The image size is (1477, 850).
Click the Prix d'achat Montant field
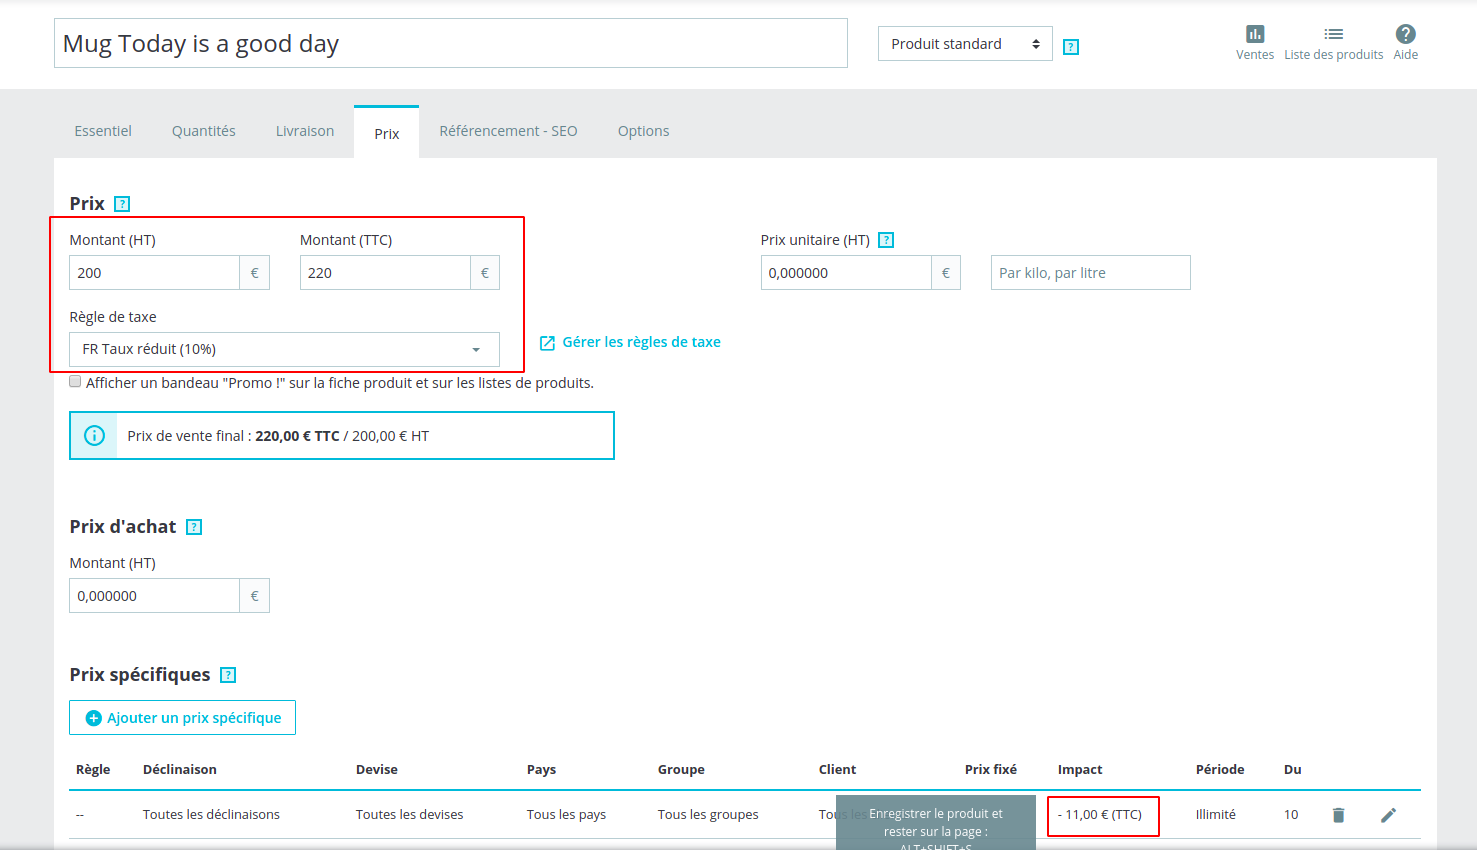[154, 596]
